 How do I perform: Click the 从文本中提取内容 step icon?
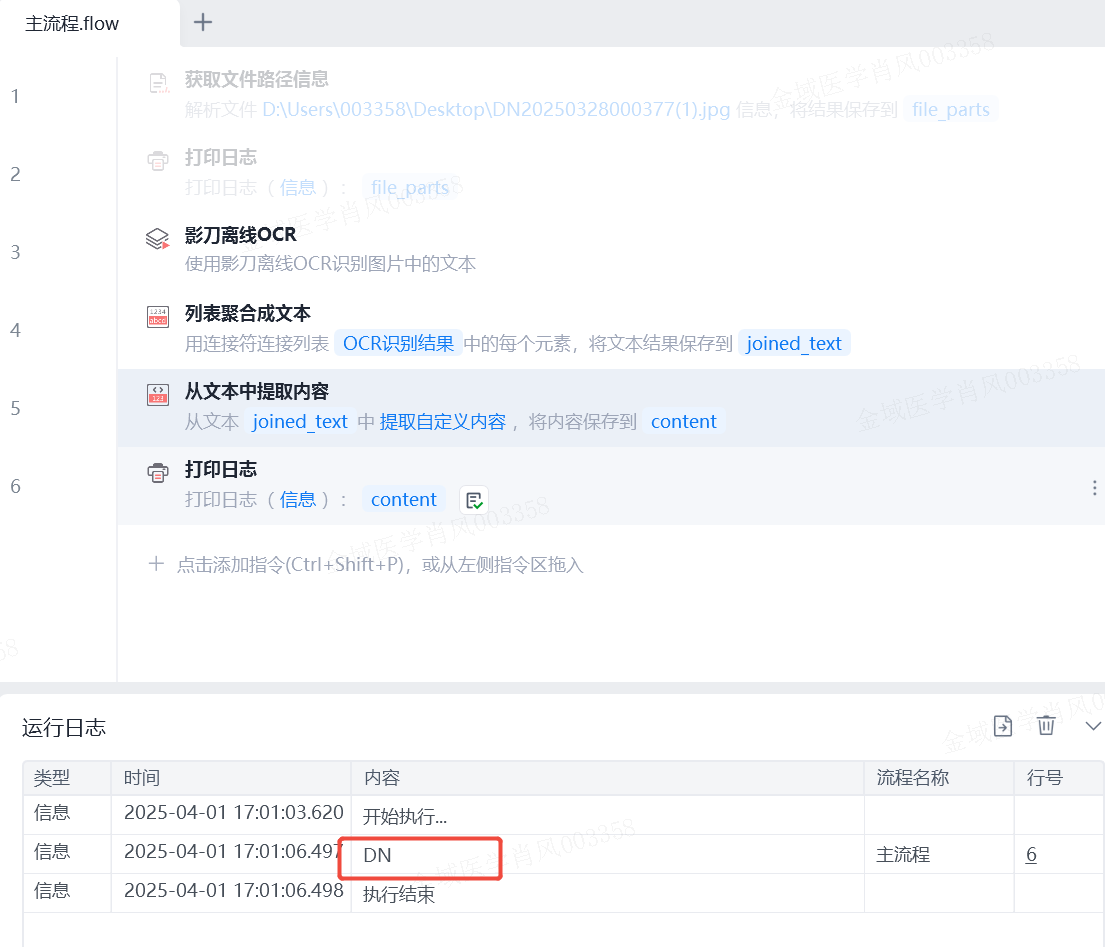(158, 395)
